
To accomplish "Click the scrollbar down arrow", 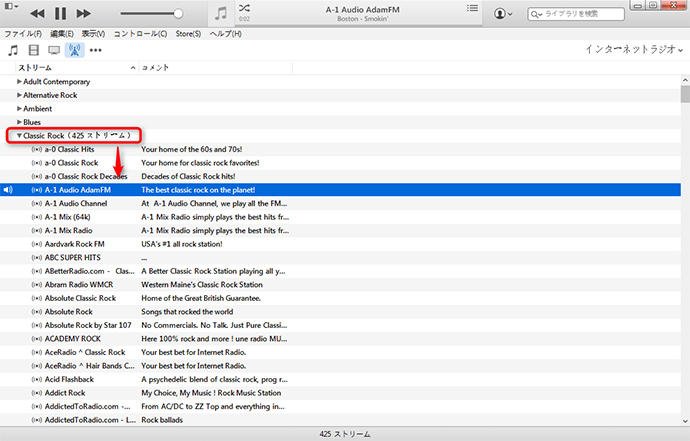I will [x=685, y=421].
